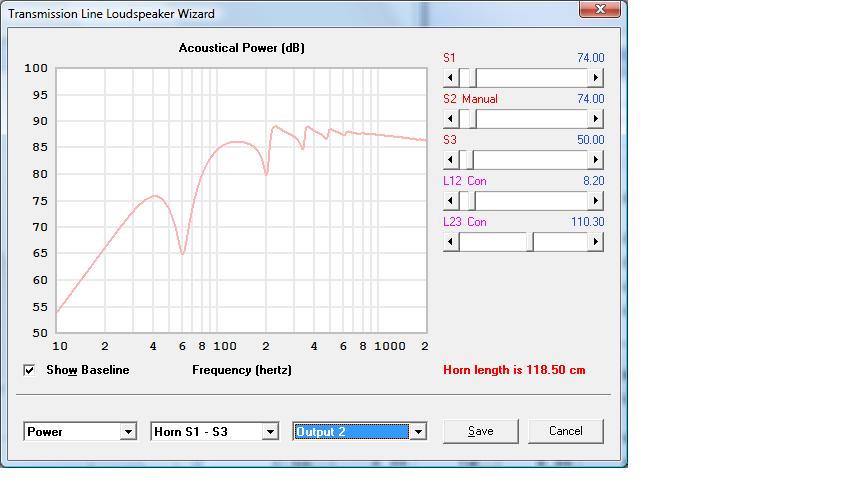Image resolution: width=866 pixels, height=490 pixels.
Task: Toggle the Show Baseline checkbox
Action: click(29, 370)
